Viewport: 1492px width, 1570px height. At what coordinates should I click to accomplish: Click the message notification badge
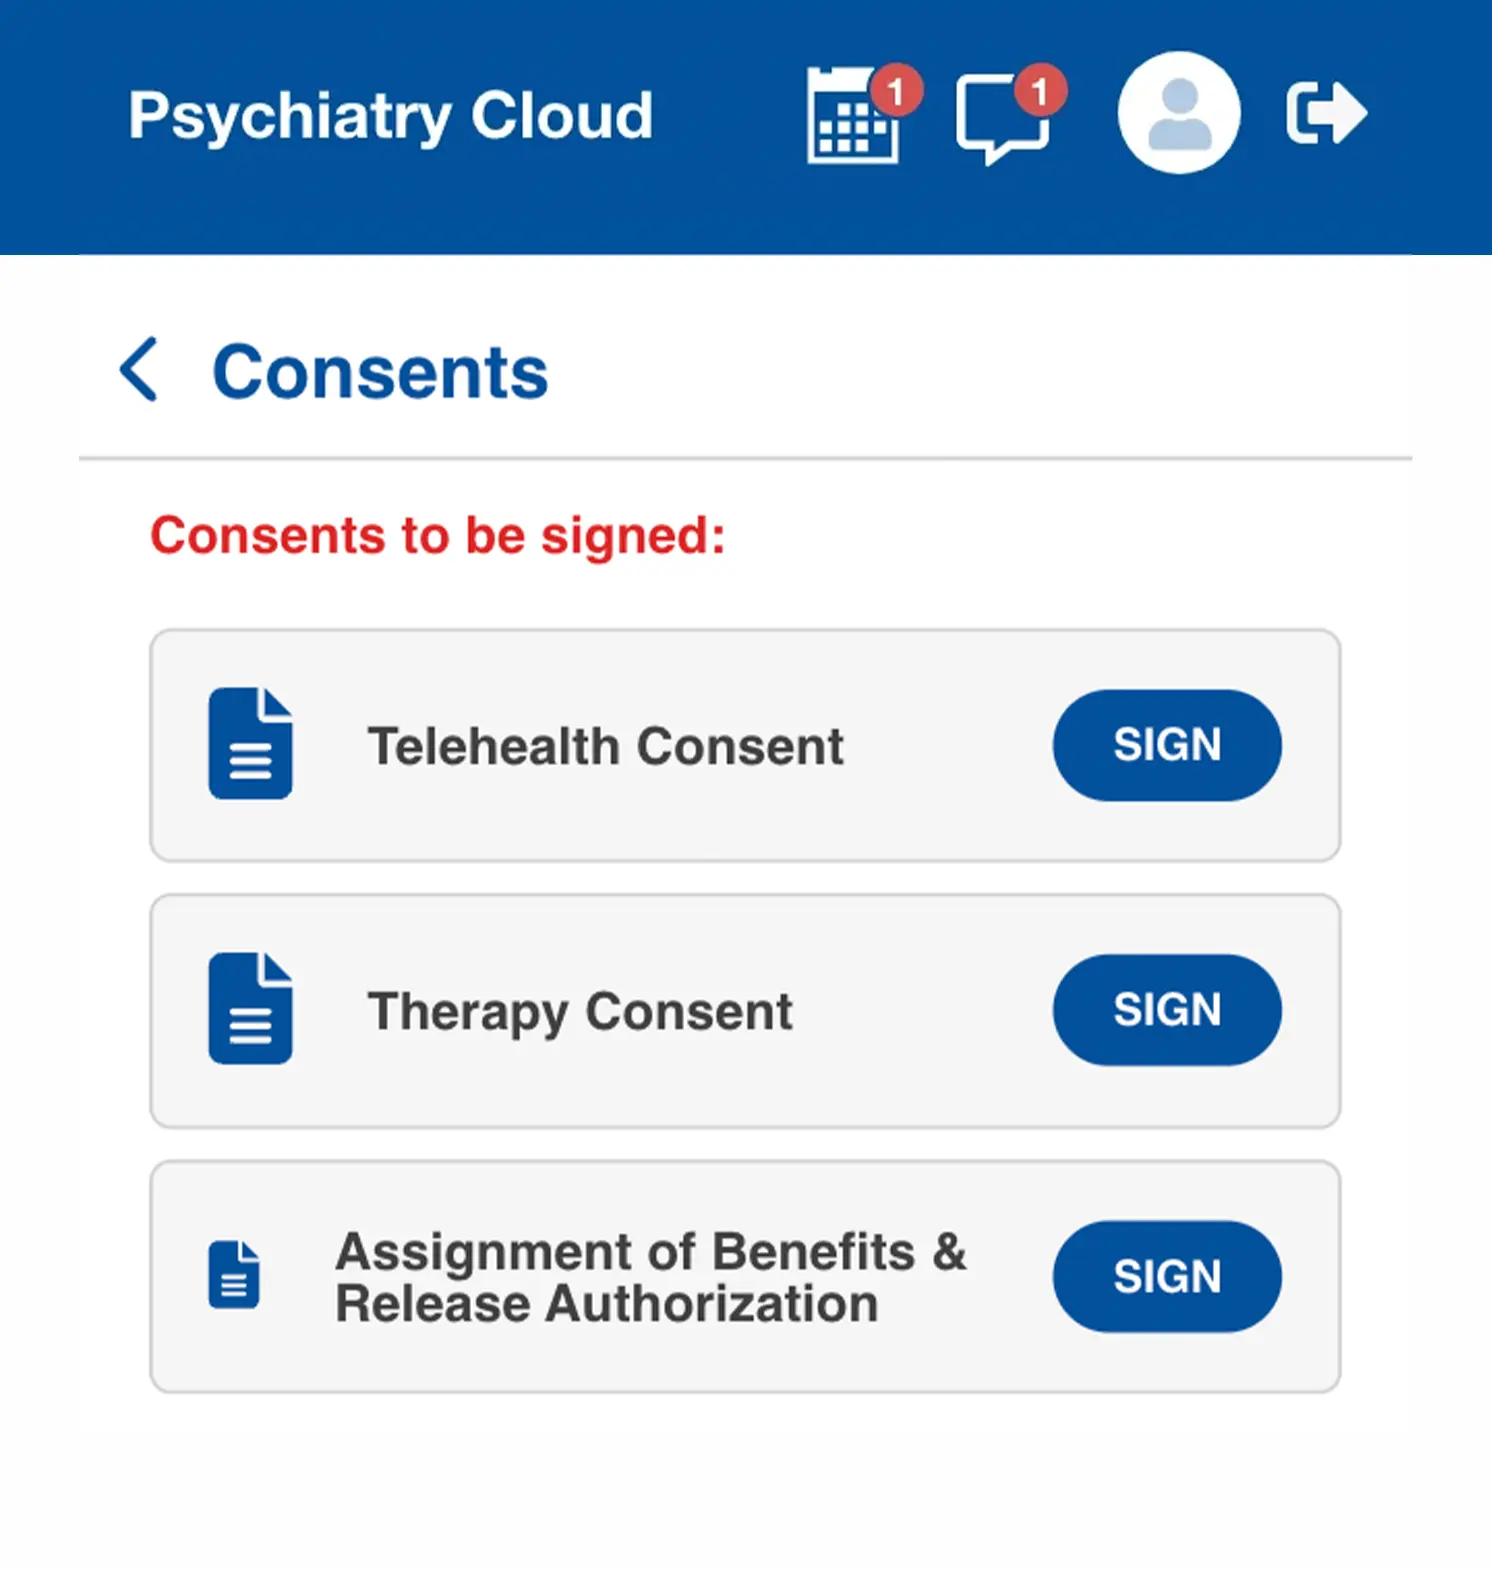pyautogui.click(x=1042, y=88)
